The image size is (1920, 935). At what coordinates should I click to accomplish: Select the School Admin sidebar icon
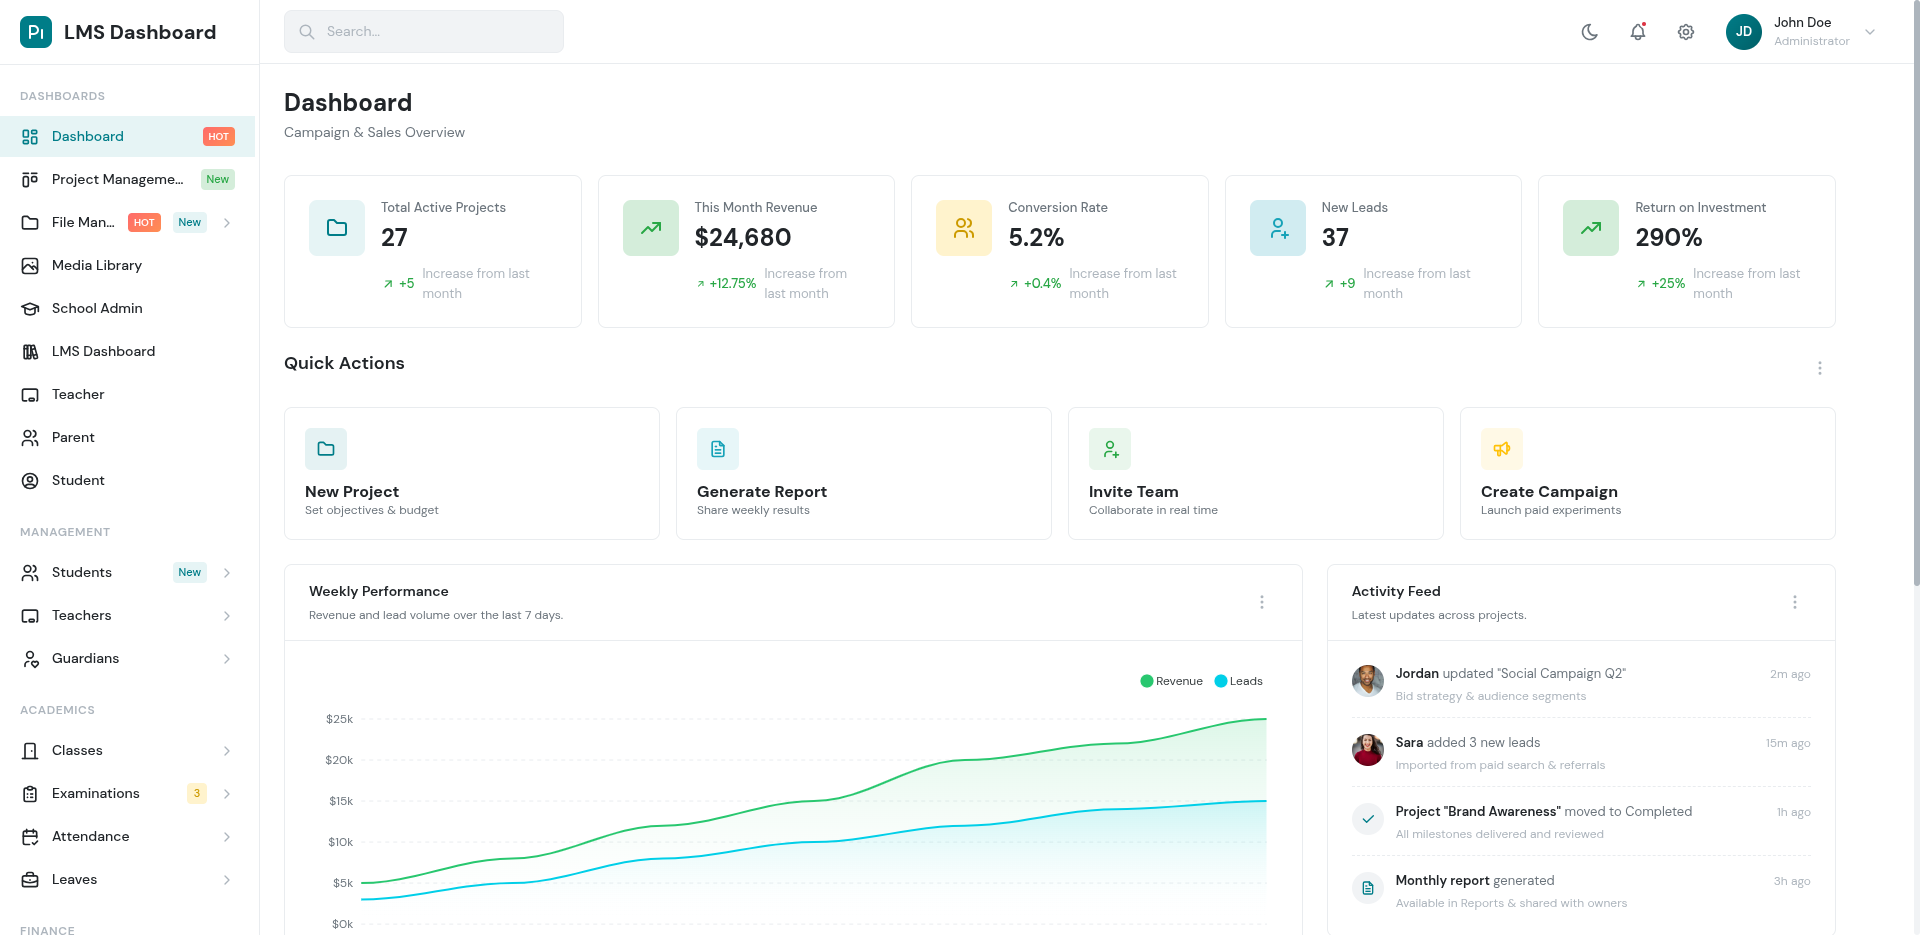(30, 308)
